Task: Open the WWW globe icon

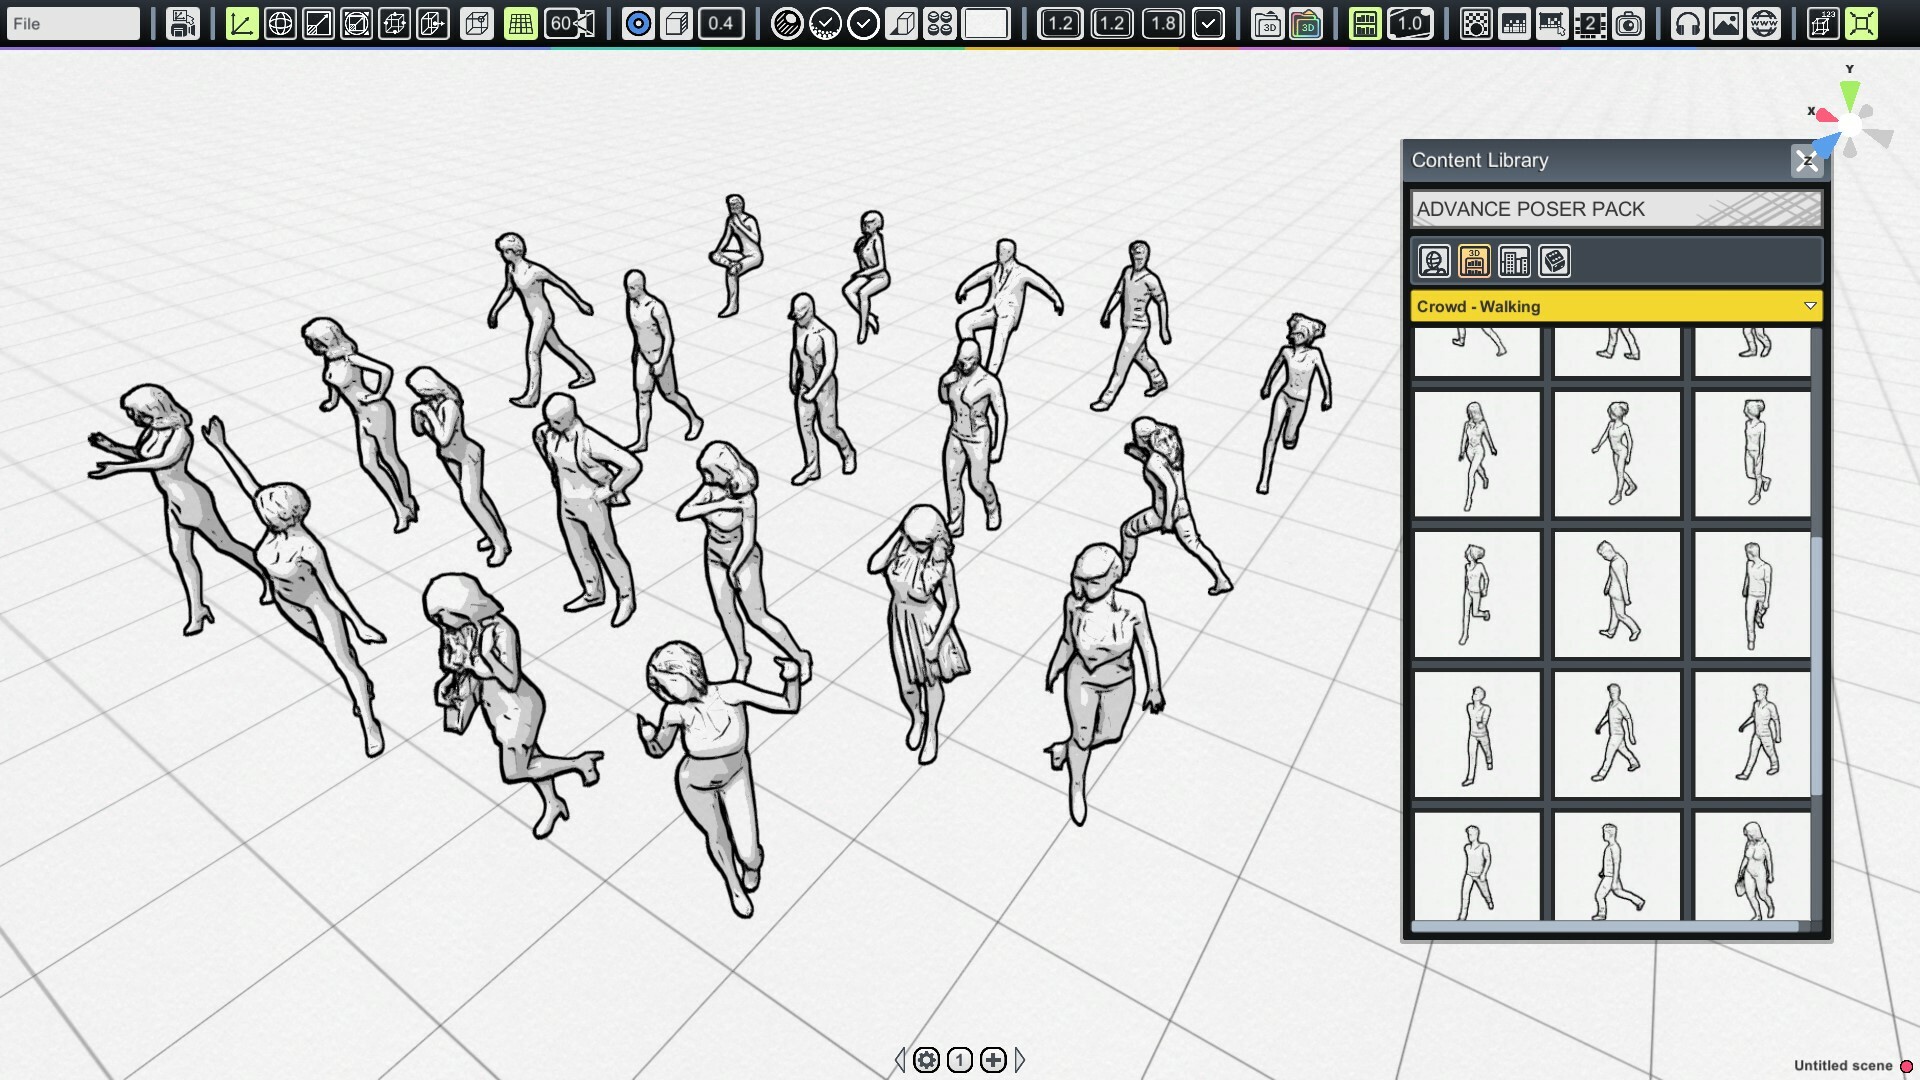Action: (1764, 23)
